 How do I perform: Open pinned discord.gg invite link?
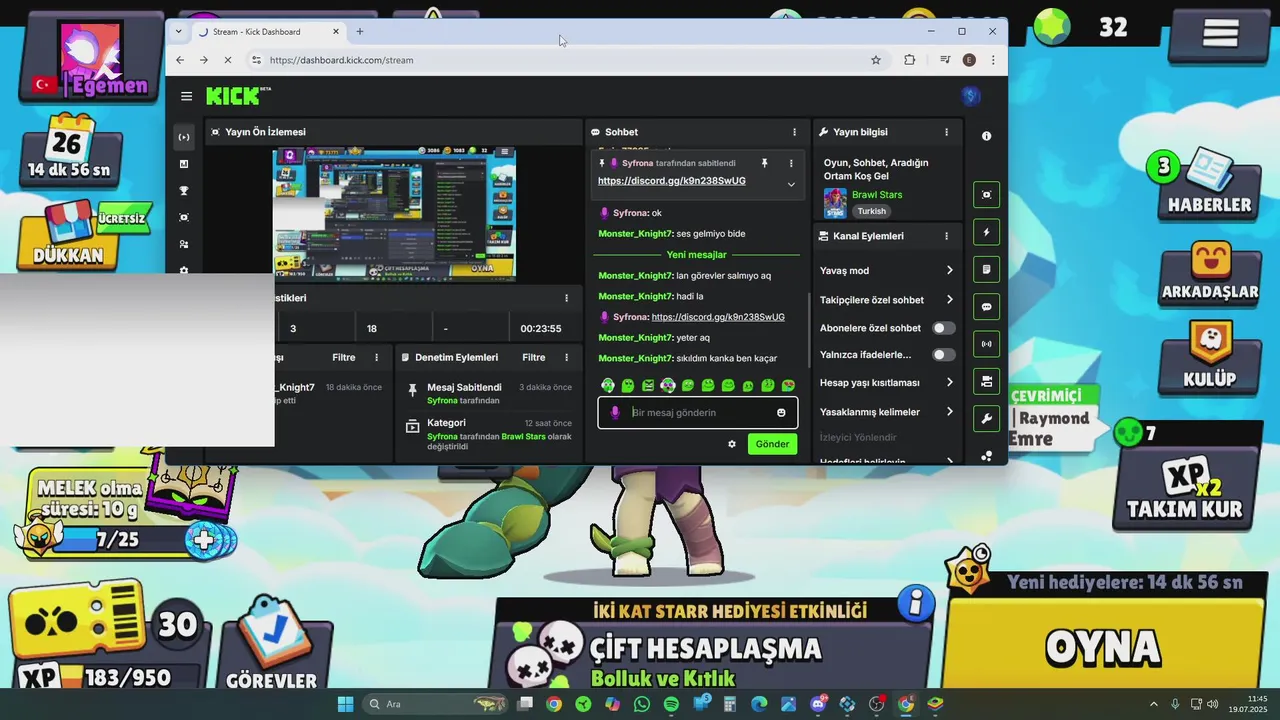tap(672, 181)
